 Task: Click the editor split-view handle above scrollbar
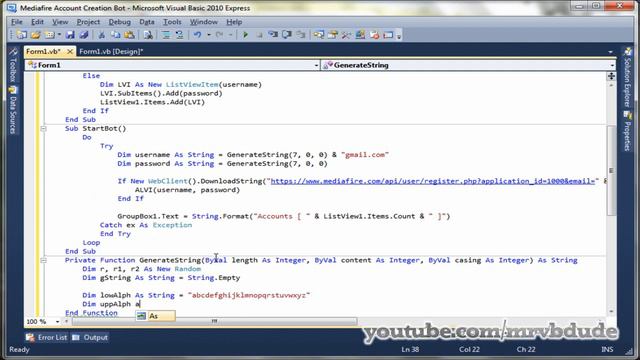611,76
